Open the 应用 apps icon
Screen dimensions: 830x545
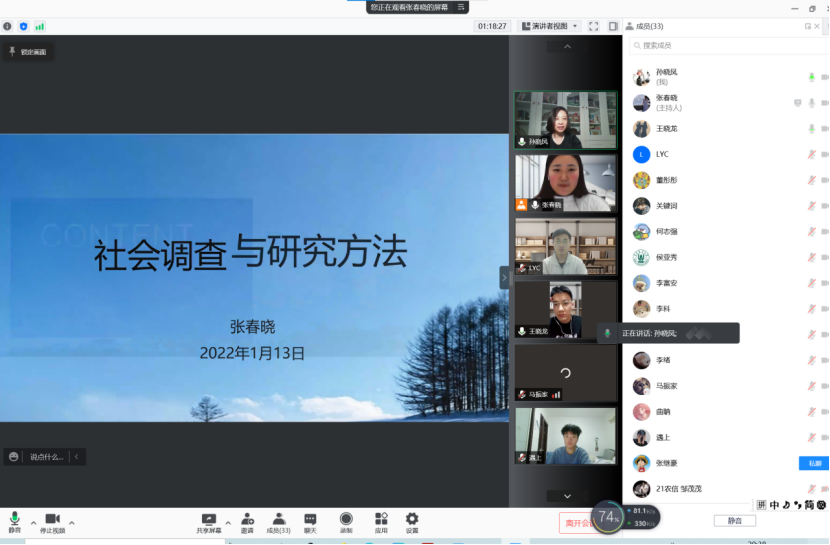pos(381,520)
